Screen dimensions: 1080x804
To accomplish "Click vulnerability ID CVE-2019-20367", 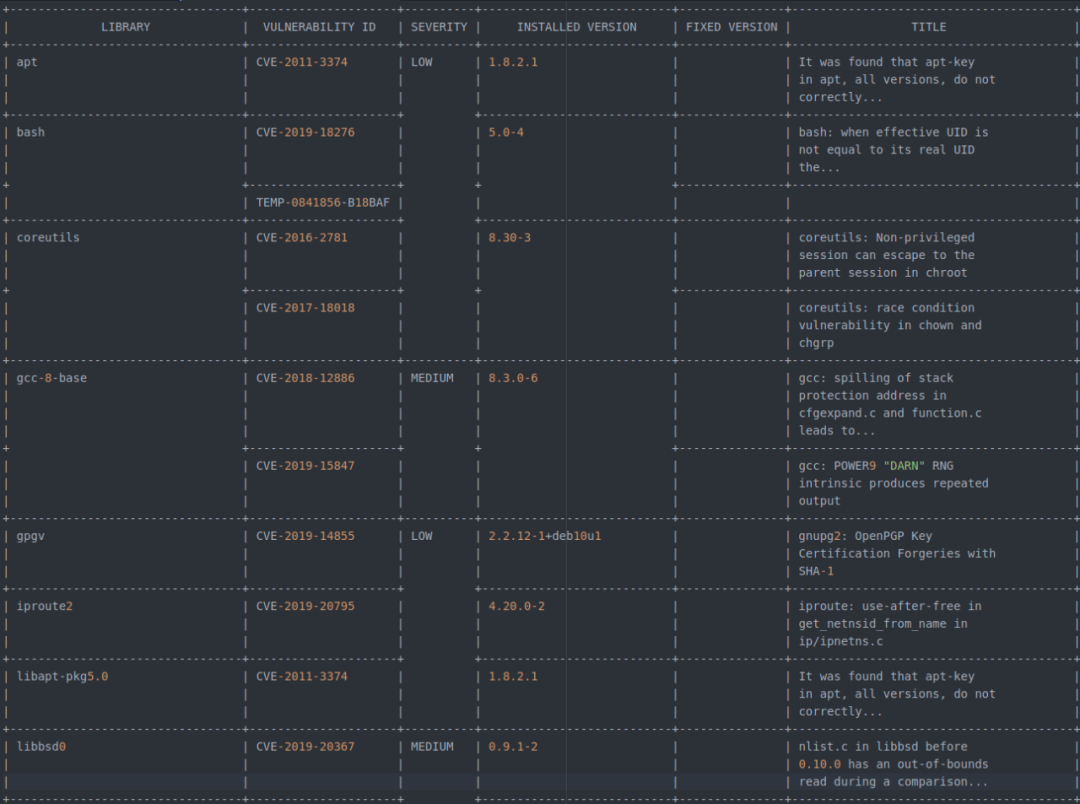I will point(305,747).
